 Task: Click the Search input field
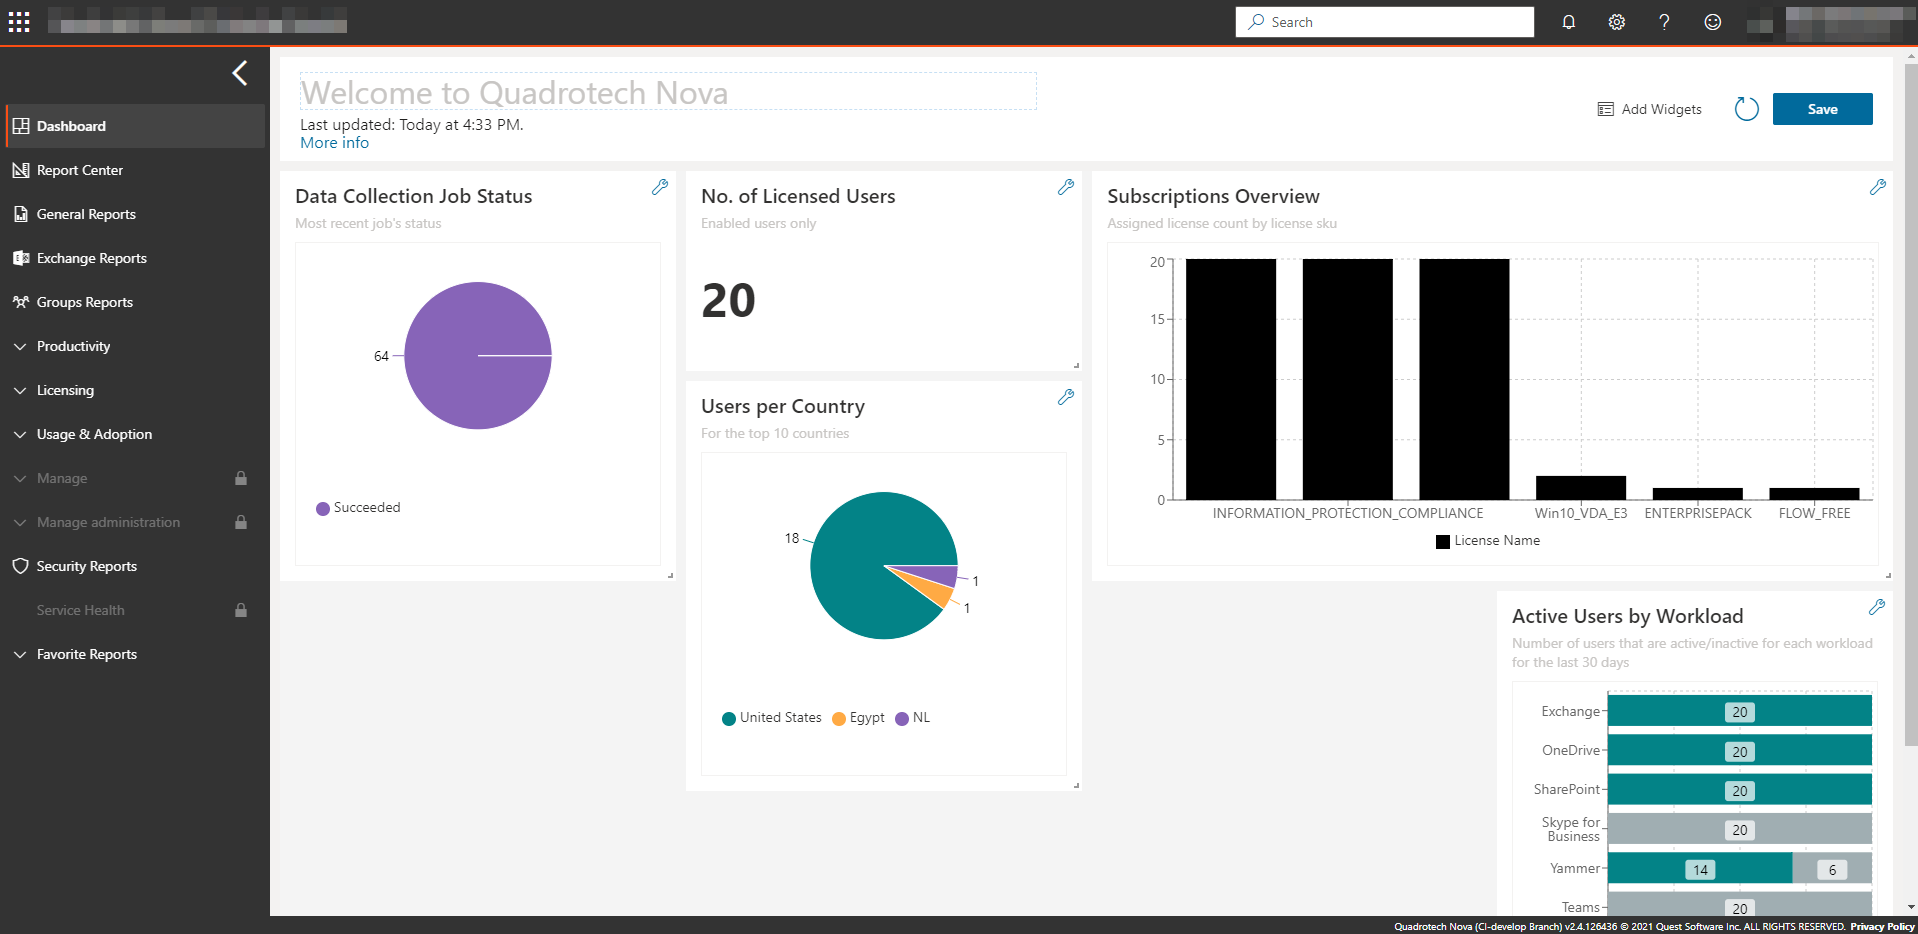[1385, 22]
